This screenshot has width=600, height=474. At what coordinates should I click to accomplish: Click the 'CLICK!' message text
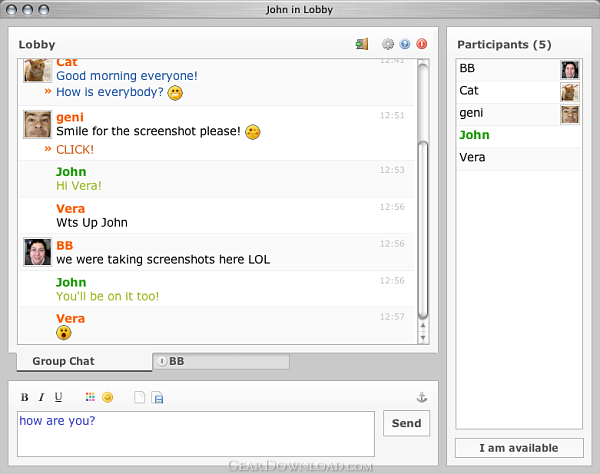tap(75, 150)
